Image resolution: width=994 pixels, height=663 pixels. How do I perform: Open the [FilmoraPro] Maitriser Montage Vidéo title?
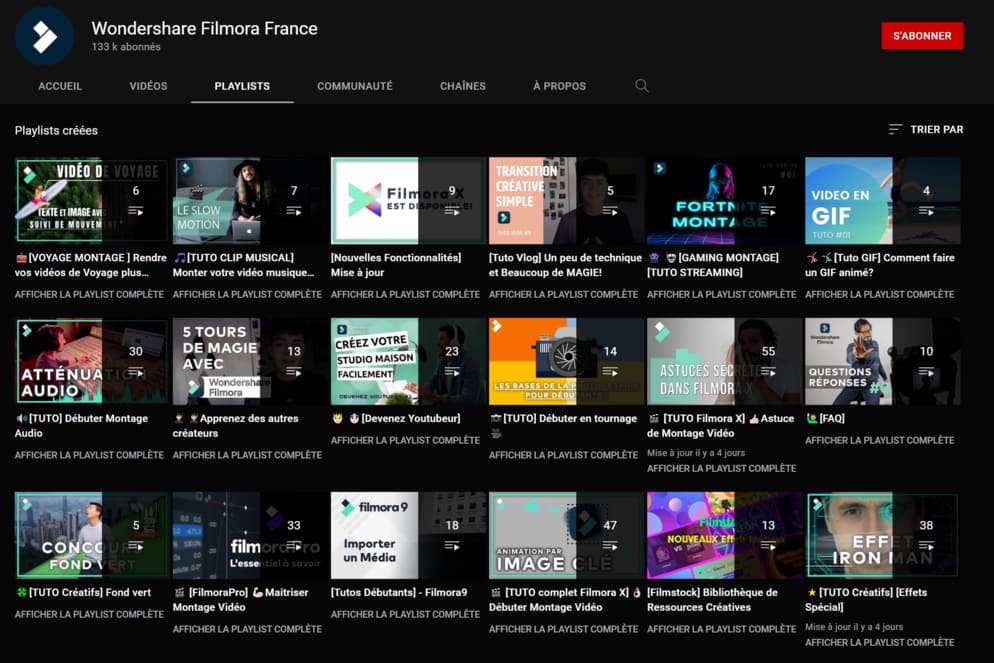[x=241, y=600]
